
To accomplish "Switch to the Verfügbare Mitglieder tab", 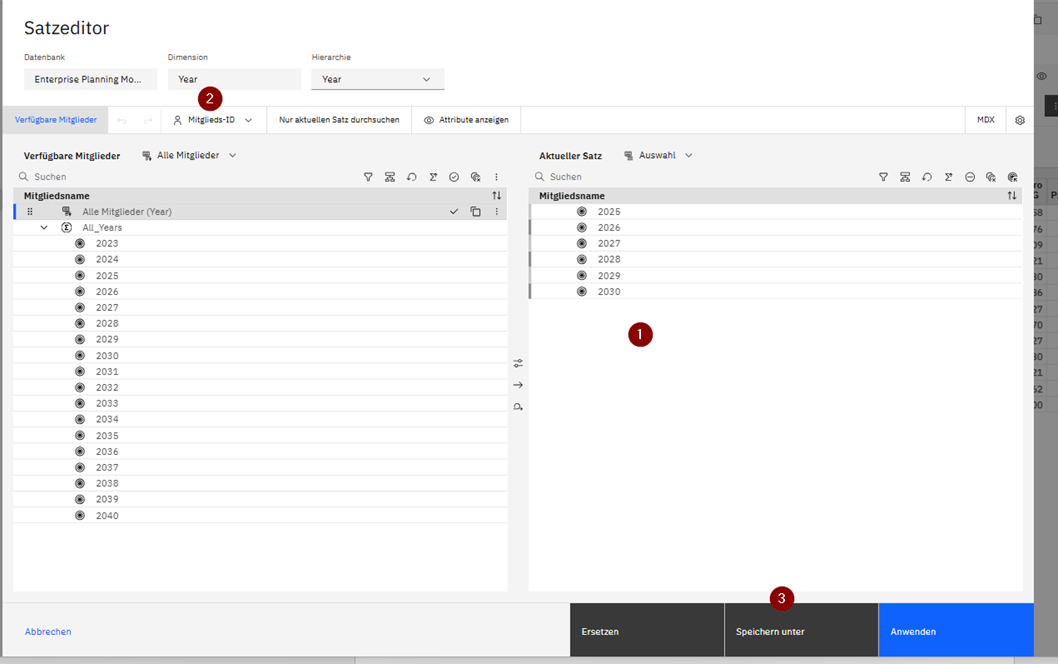I will pos(56,120).
